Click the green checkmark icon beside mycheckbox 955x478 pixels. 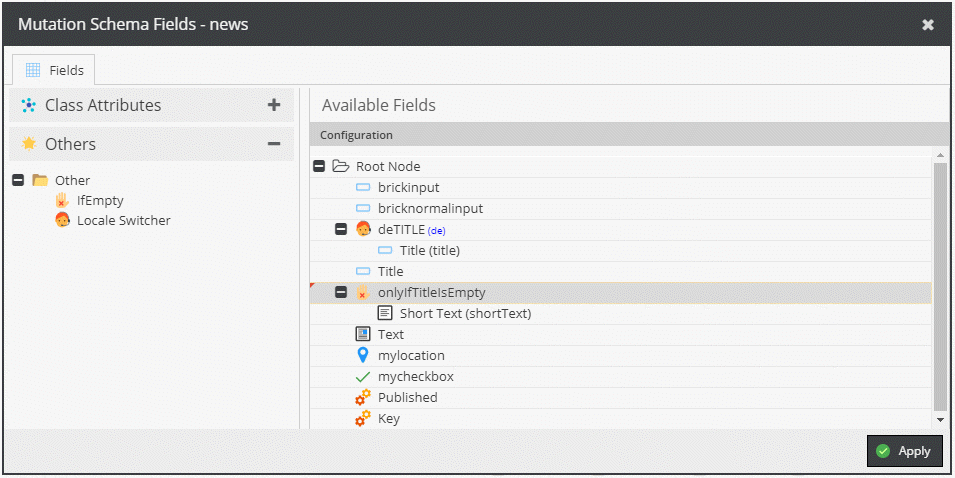click(x=363, y=377)
